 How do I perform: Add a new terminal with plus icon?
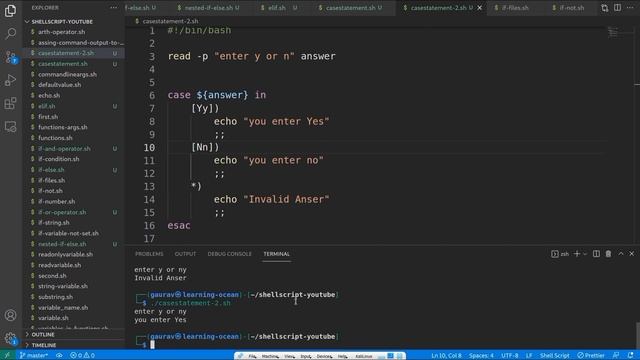click(577, 254)
